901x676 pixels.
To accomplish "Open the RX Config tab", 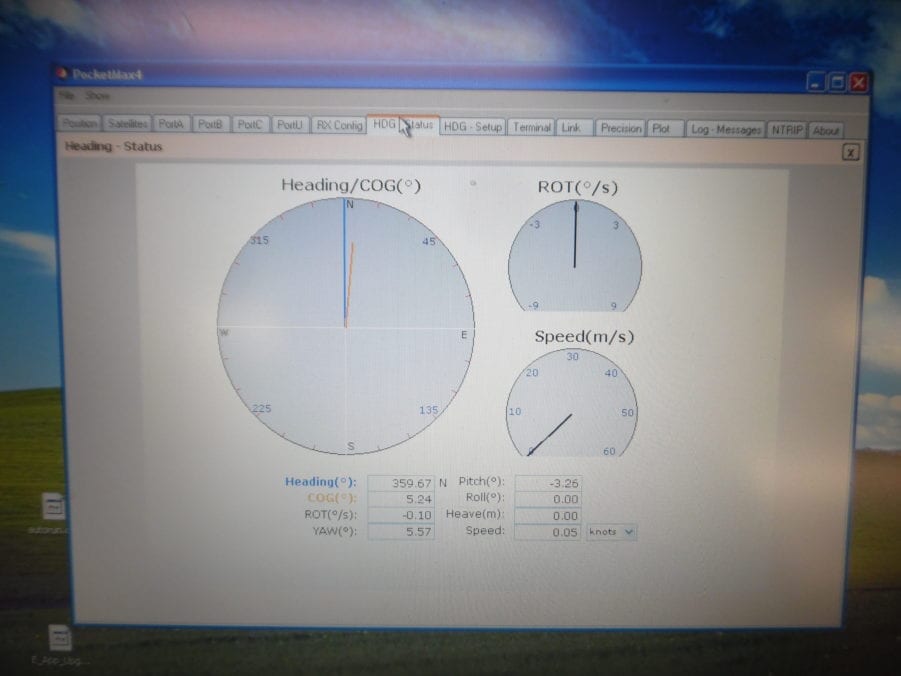I will coord(339,126).
